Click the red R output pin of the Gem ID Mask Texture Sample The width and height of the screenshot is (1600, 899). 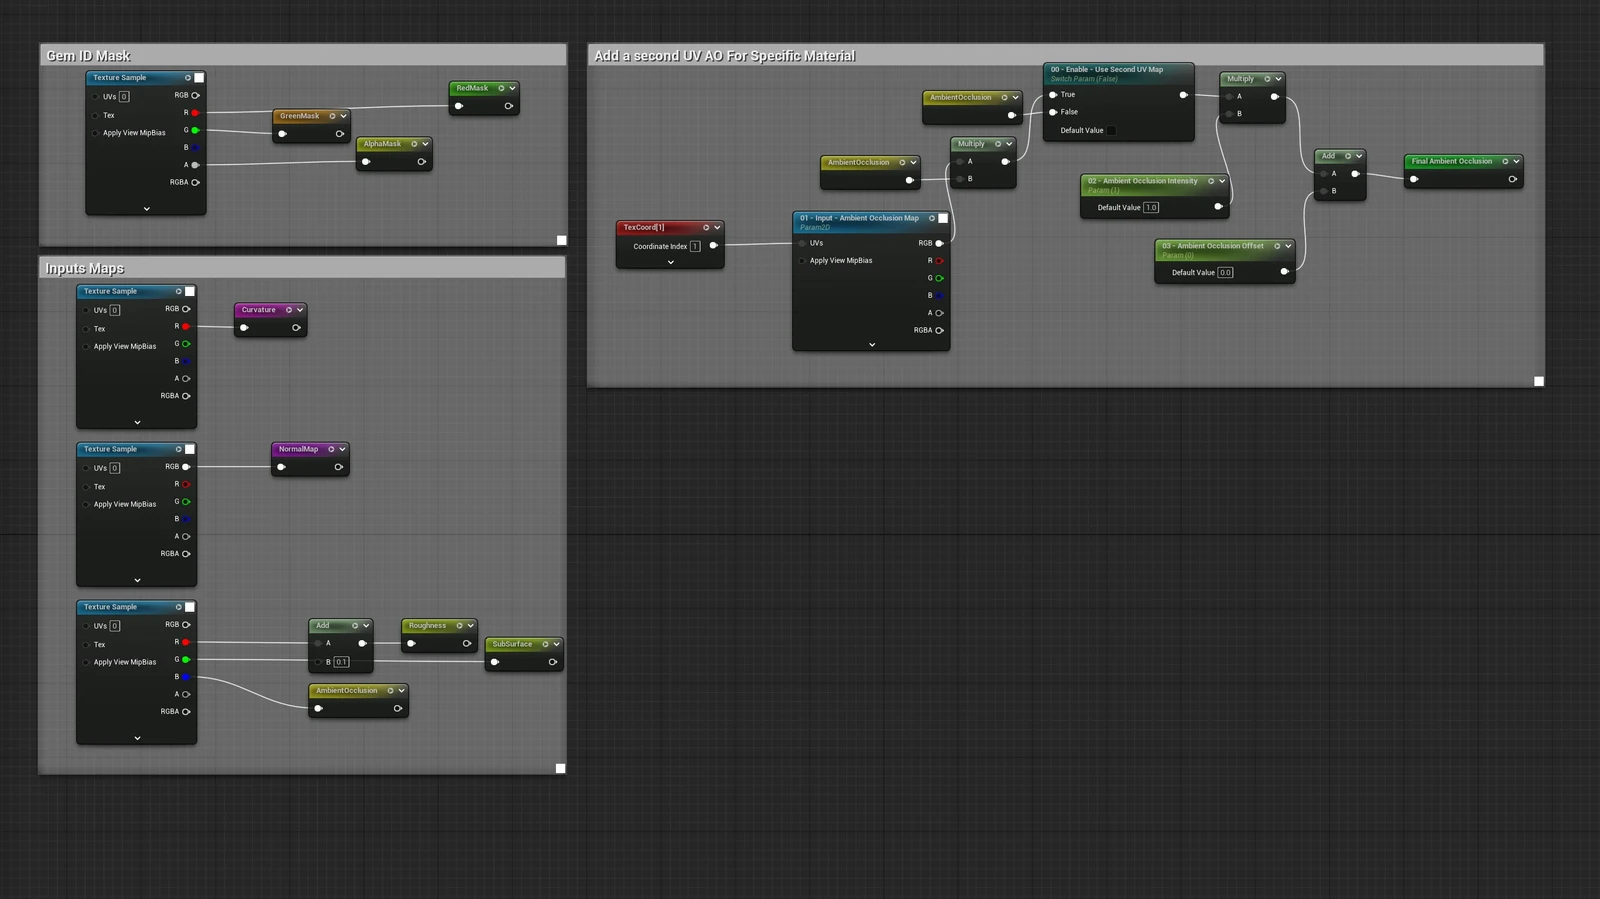click(195, 113)
